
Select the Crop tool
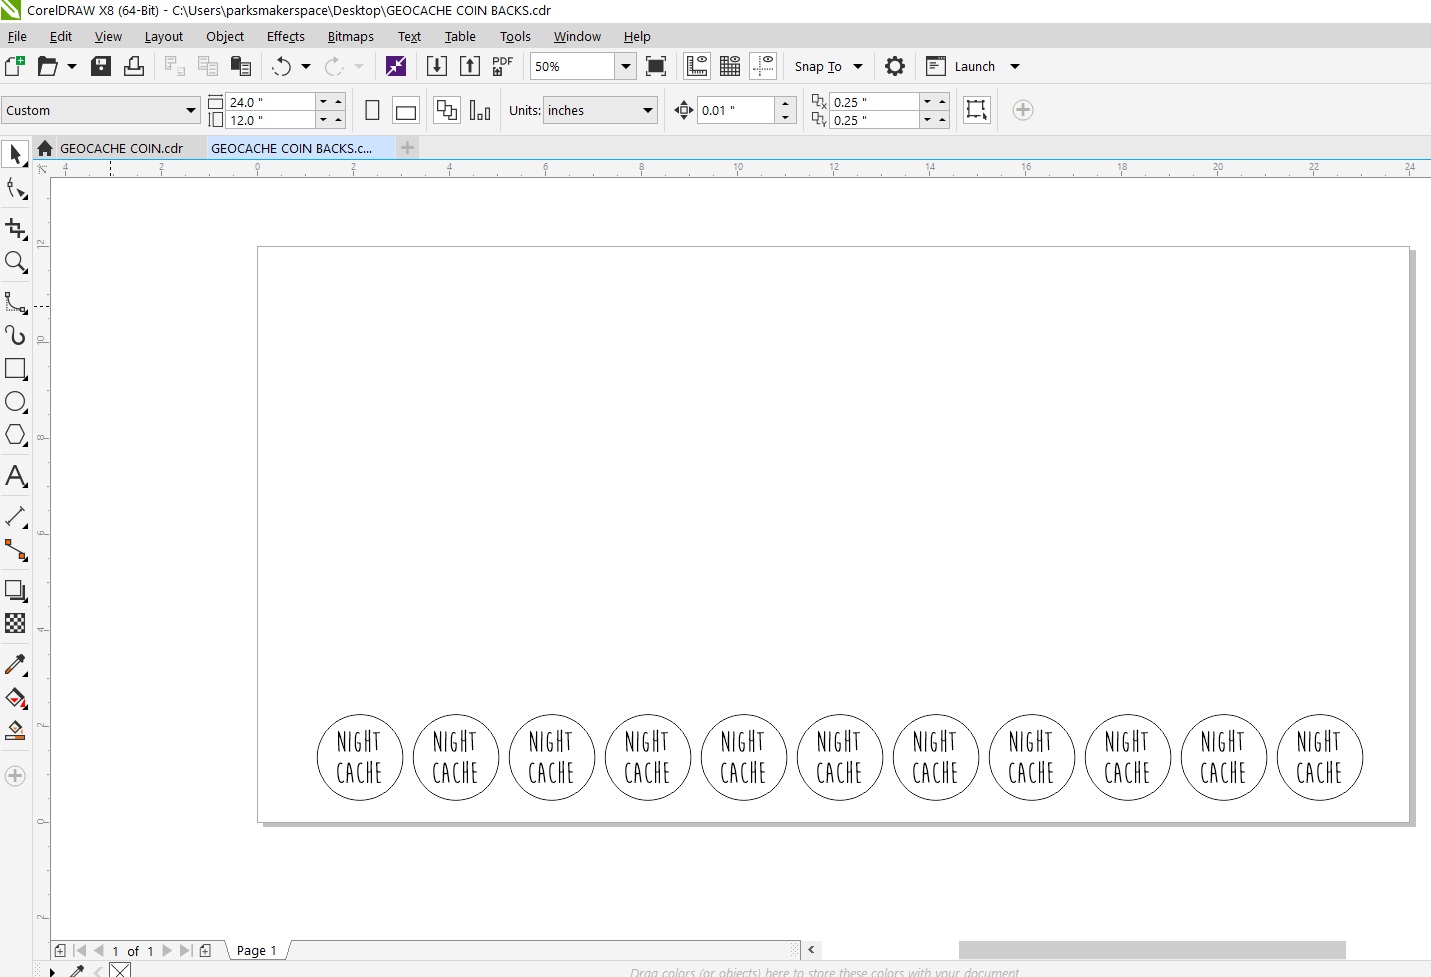pyautogui.click(x=15, y=228)
